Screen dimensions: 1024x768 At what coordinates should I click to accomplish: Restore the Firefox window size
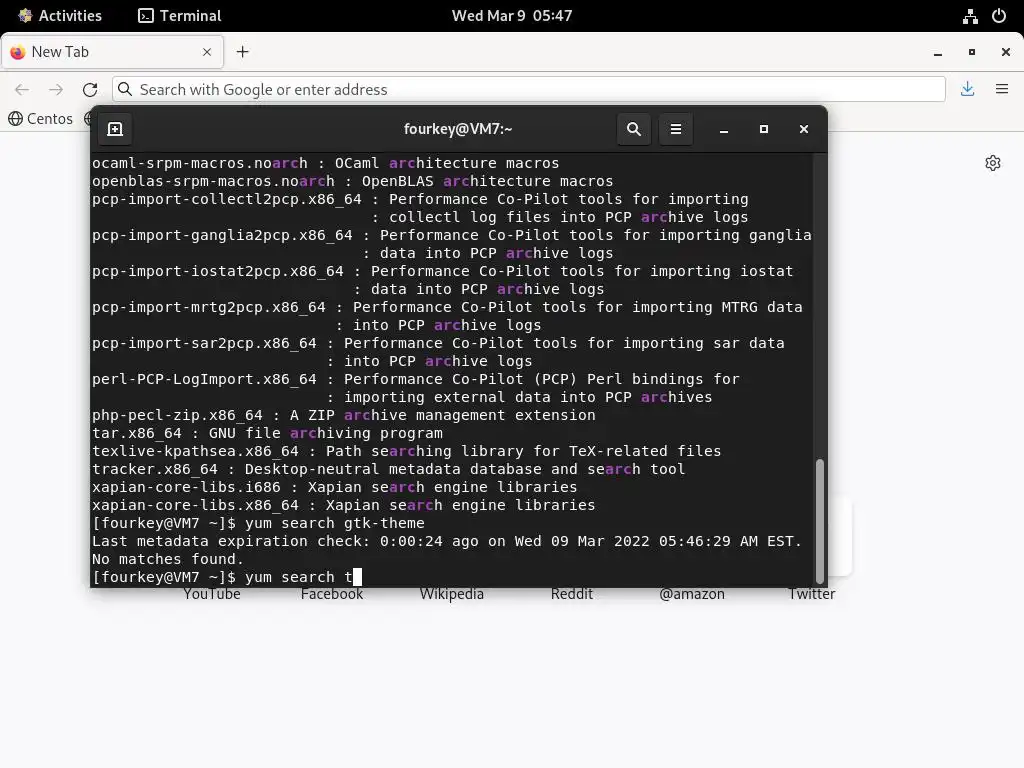point(972,52)
